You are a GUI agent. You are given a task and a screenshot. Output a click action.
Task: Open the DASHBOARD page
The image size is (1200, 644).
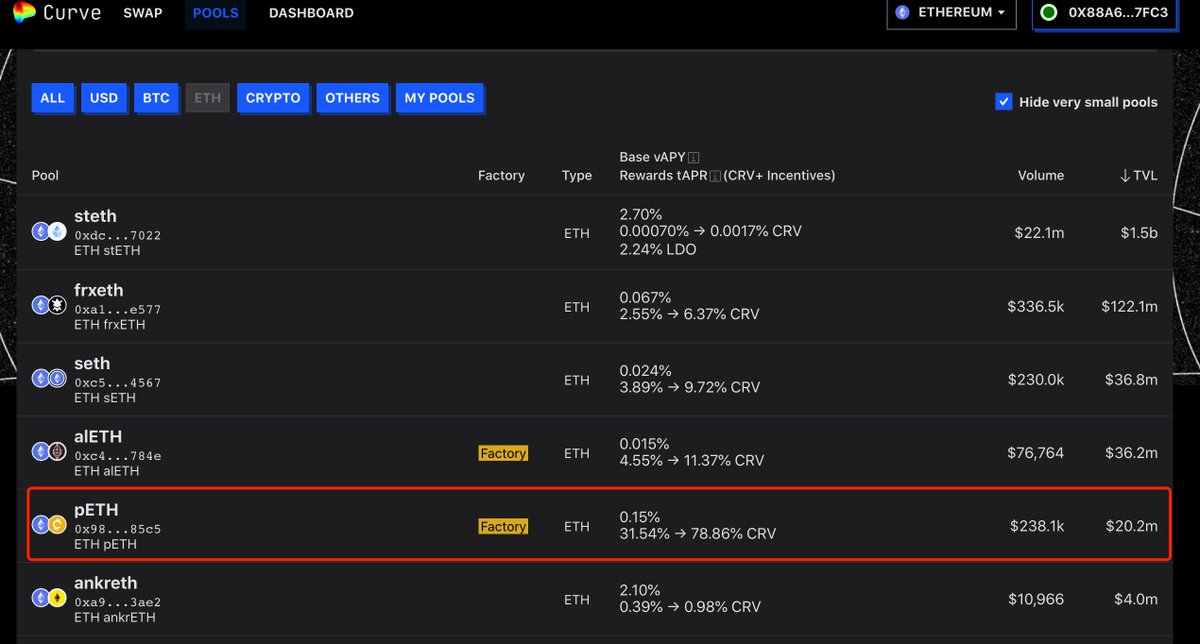tap(311, 13)
